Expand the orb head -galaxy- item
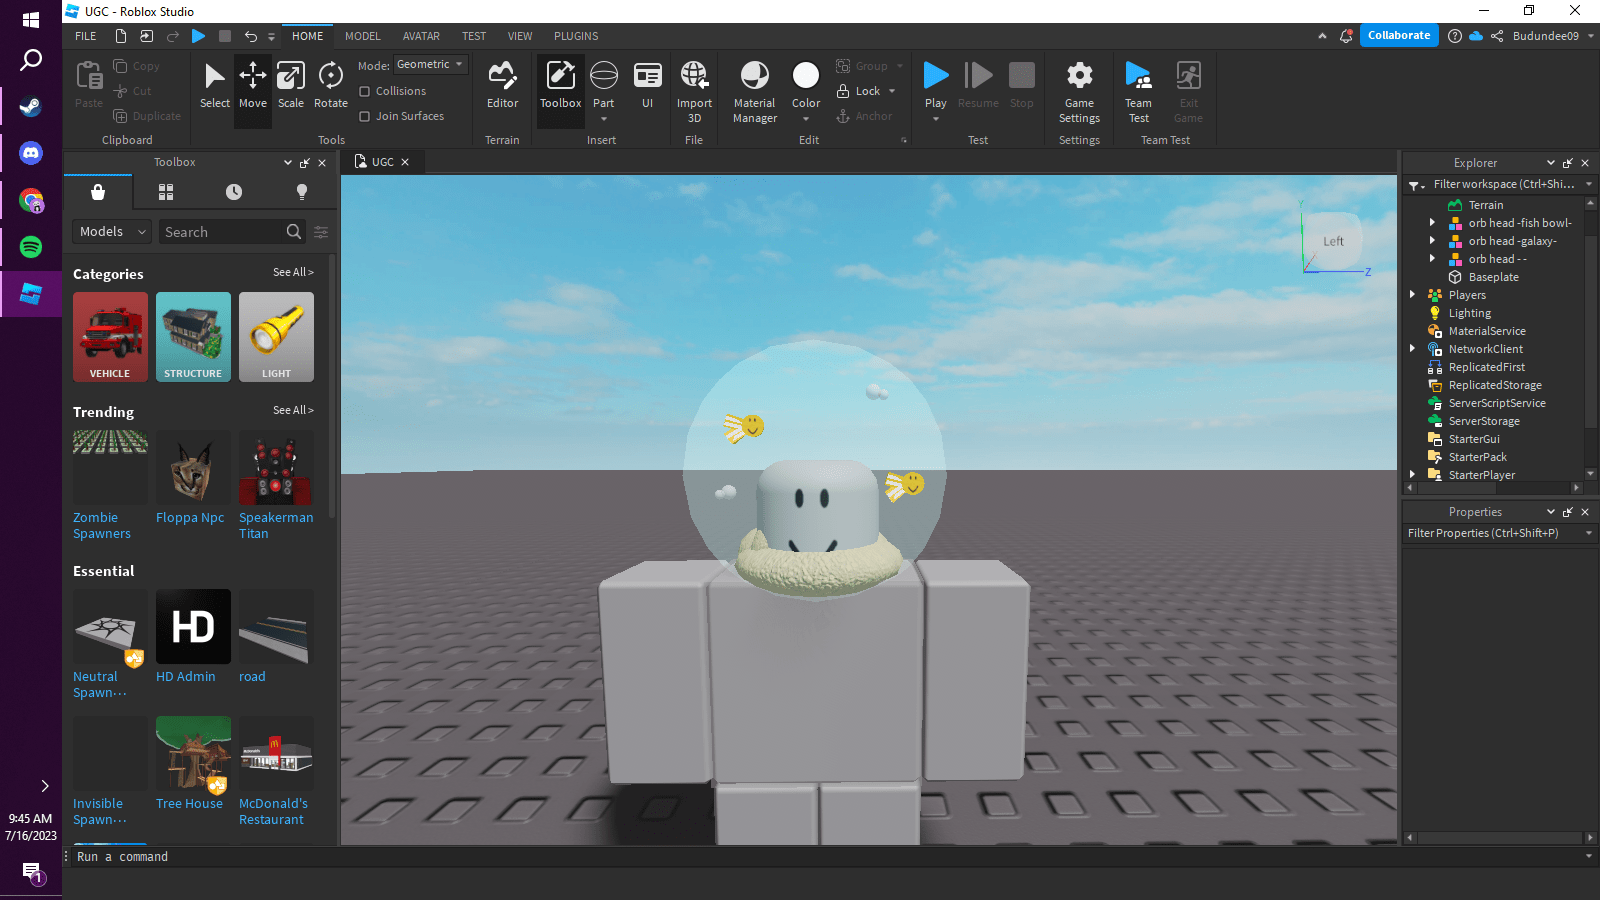The height and width of the screenshot is (900, 1600). tap(1432, 241)
